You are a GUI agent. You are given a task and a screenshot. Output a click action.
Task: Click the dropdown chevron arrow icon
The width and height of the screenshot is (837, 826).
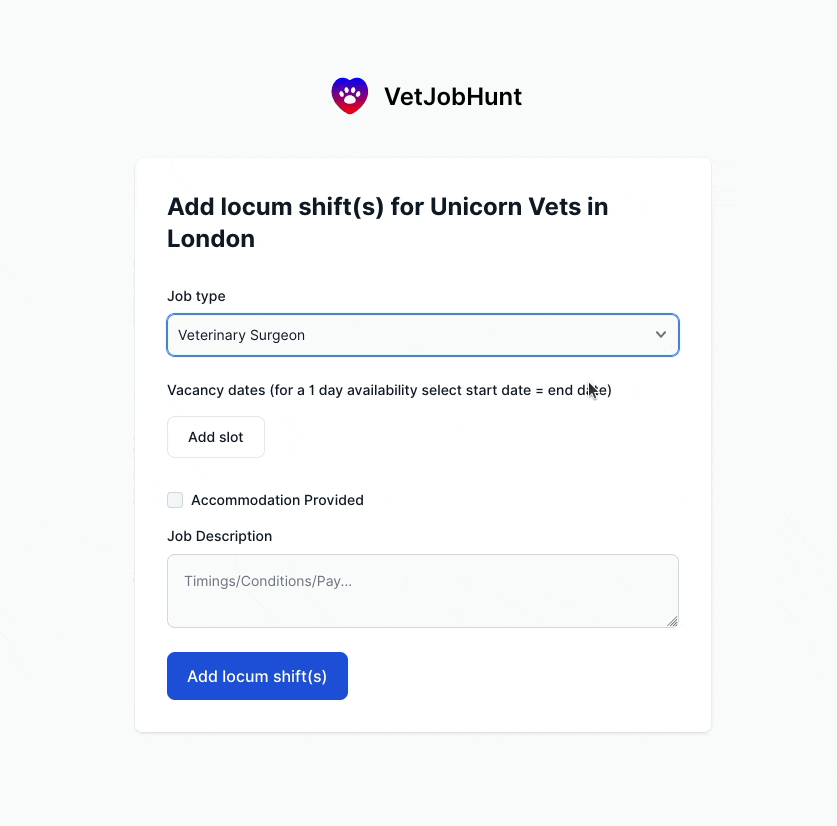[x=661, y=335]
